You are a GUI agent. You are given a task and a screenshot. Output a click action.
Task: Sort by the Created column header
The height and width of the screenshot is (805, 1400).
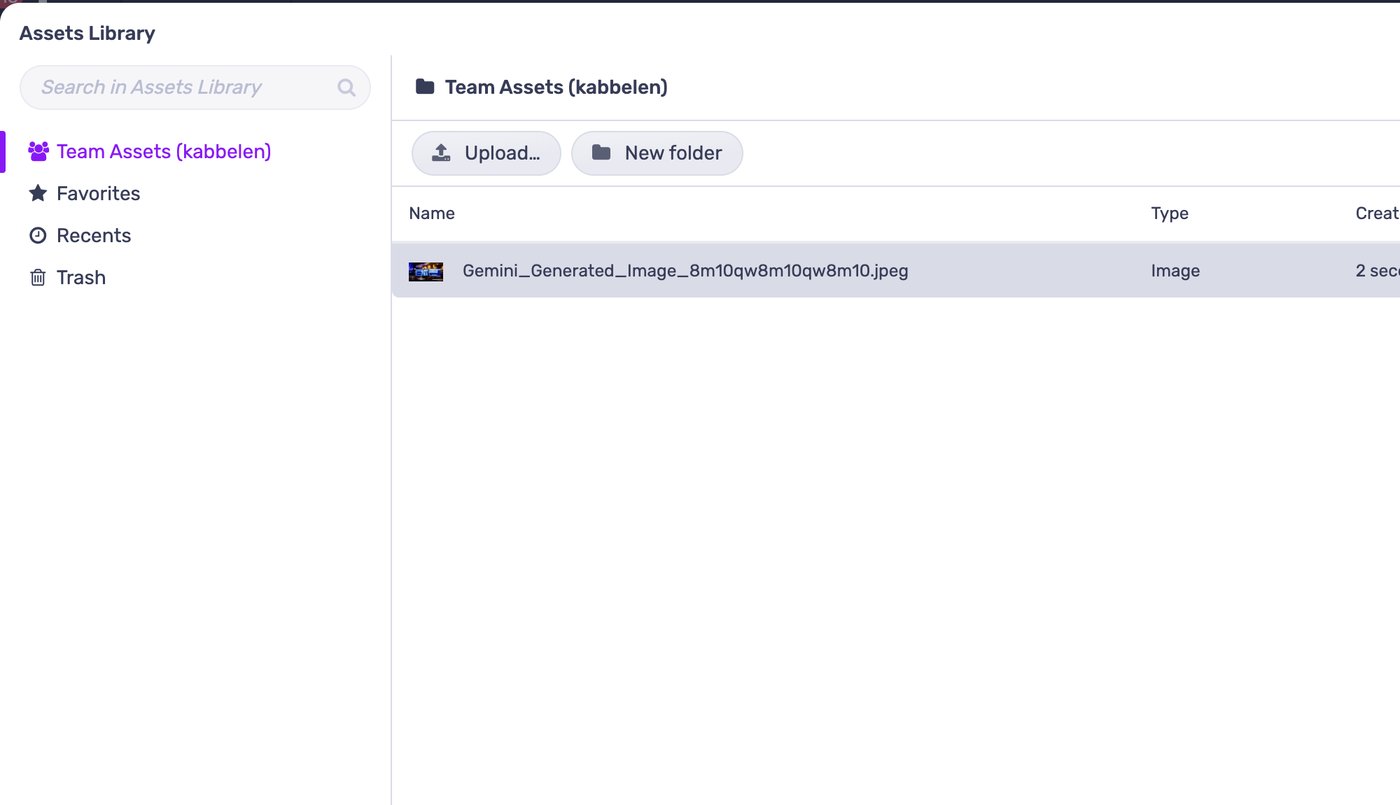pos(1377,213)
